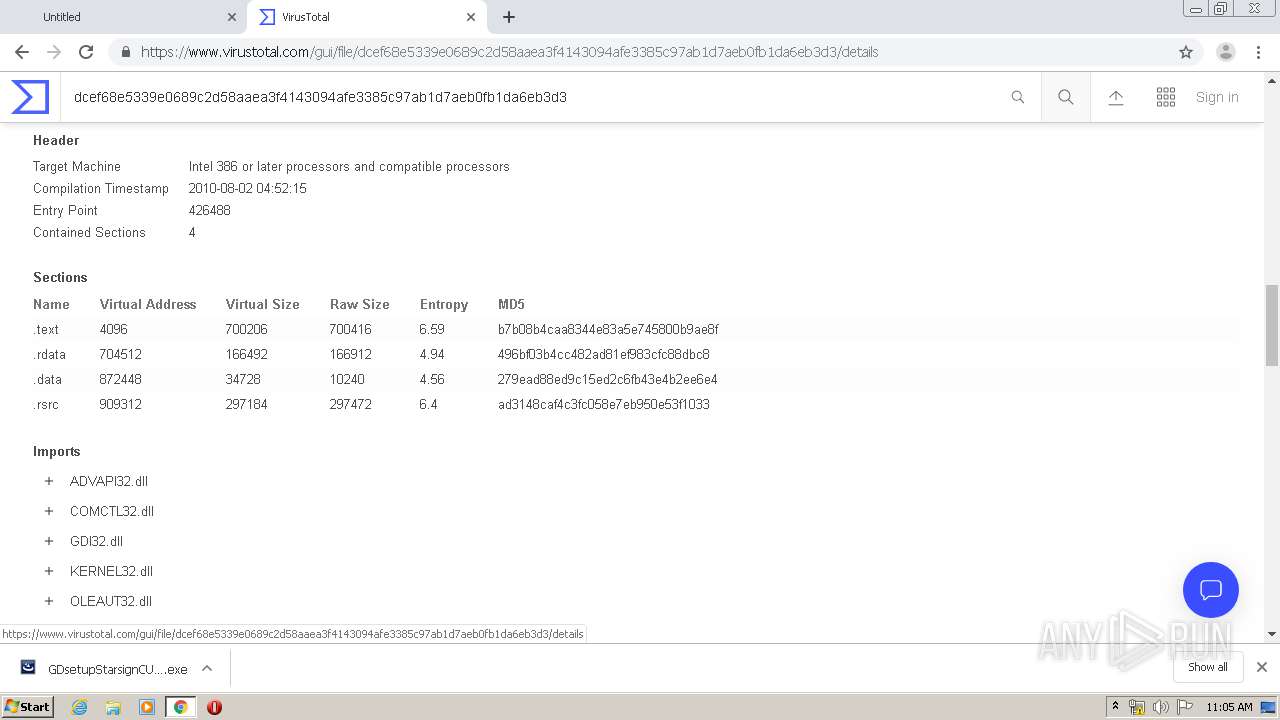Click the padlock site info icon
This screenshot has width=1280, height=720.
pos(126,52)
